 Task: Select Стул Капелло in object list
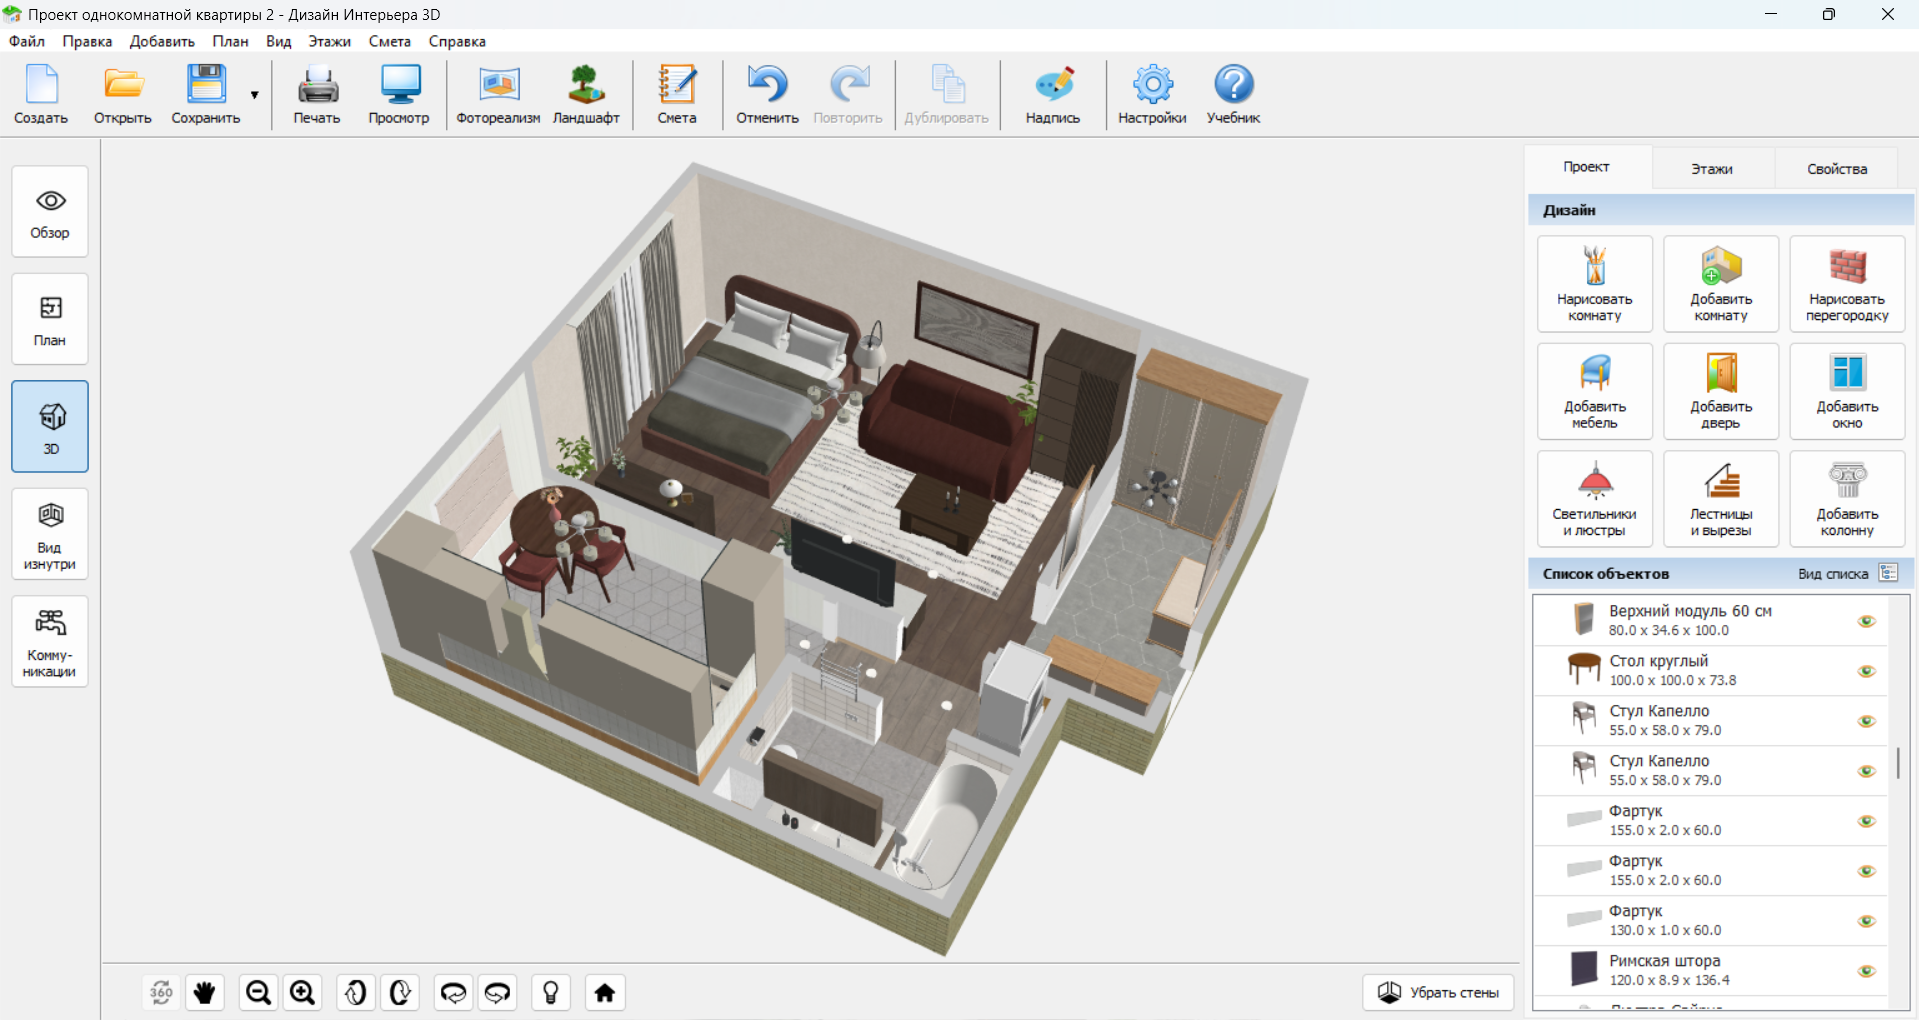click(x=1659, y=720)
